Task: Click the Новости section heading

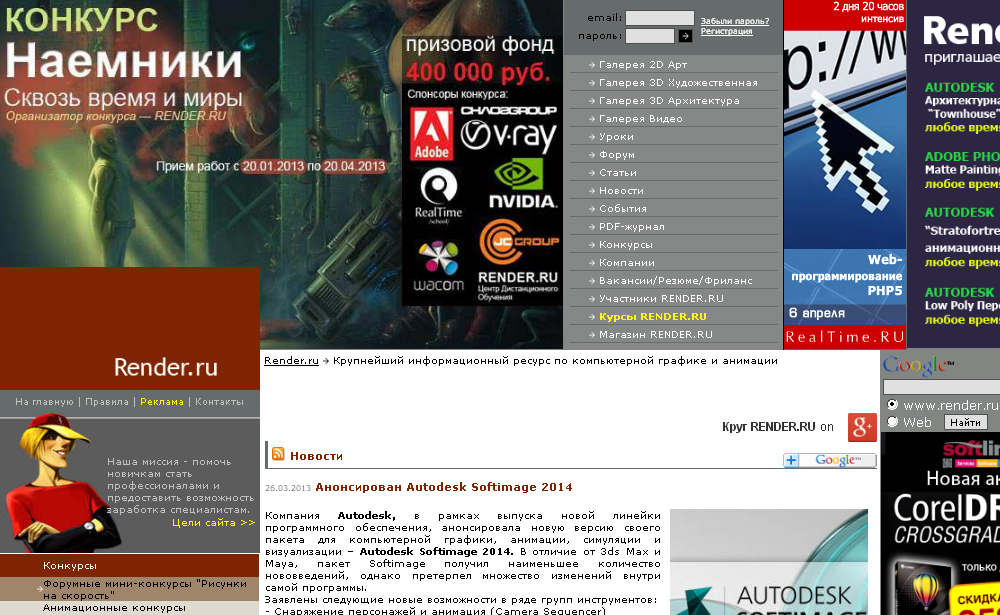Action: click(x=316, y=456)
